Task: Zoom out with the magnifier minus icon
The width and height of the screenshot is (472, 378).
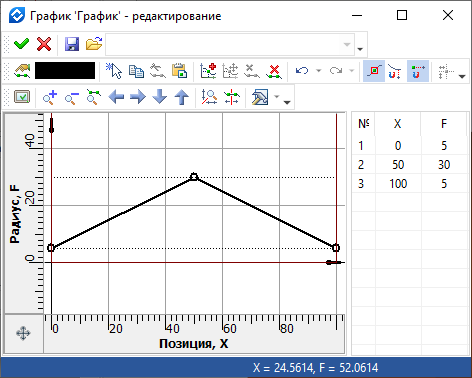Action: (x=71, y=97)
